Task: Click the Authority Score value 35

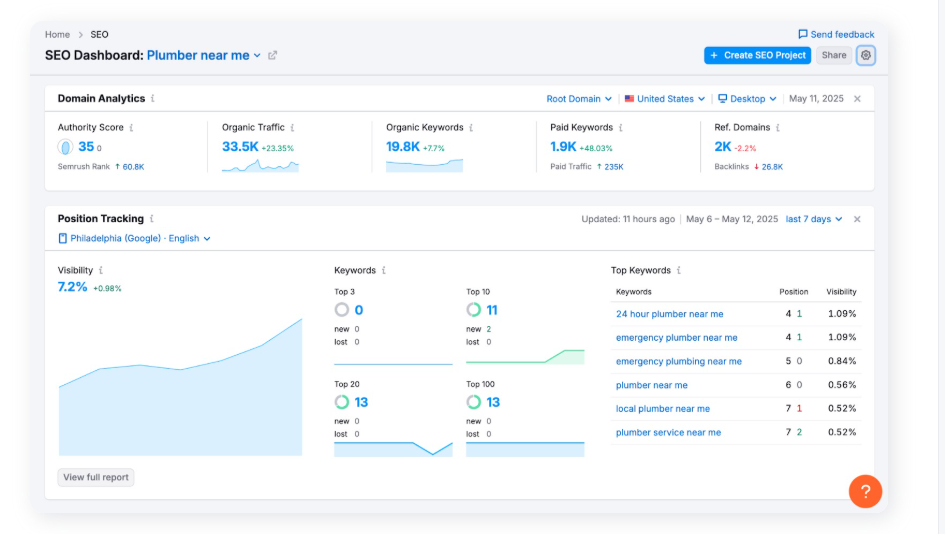Action: coord(86,147)
